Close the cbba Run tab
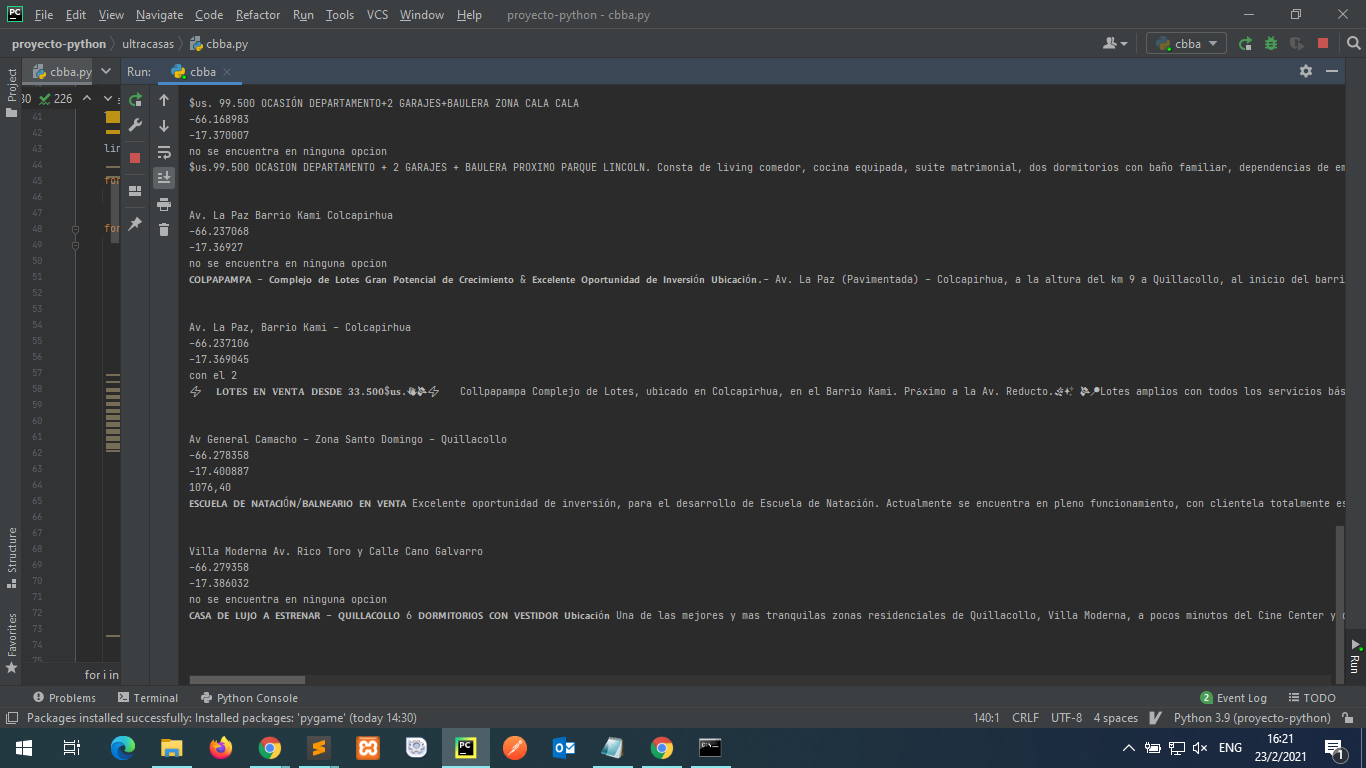The width and height of the screenshot is (1366, 768). pyautogui.click(x=227, y=72)
